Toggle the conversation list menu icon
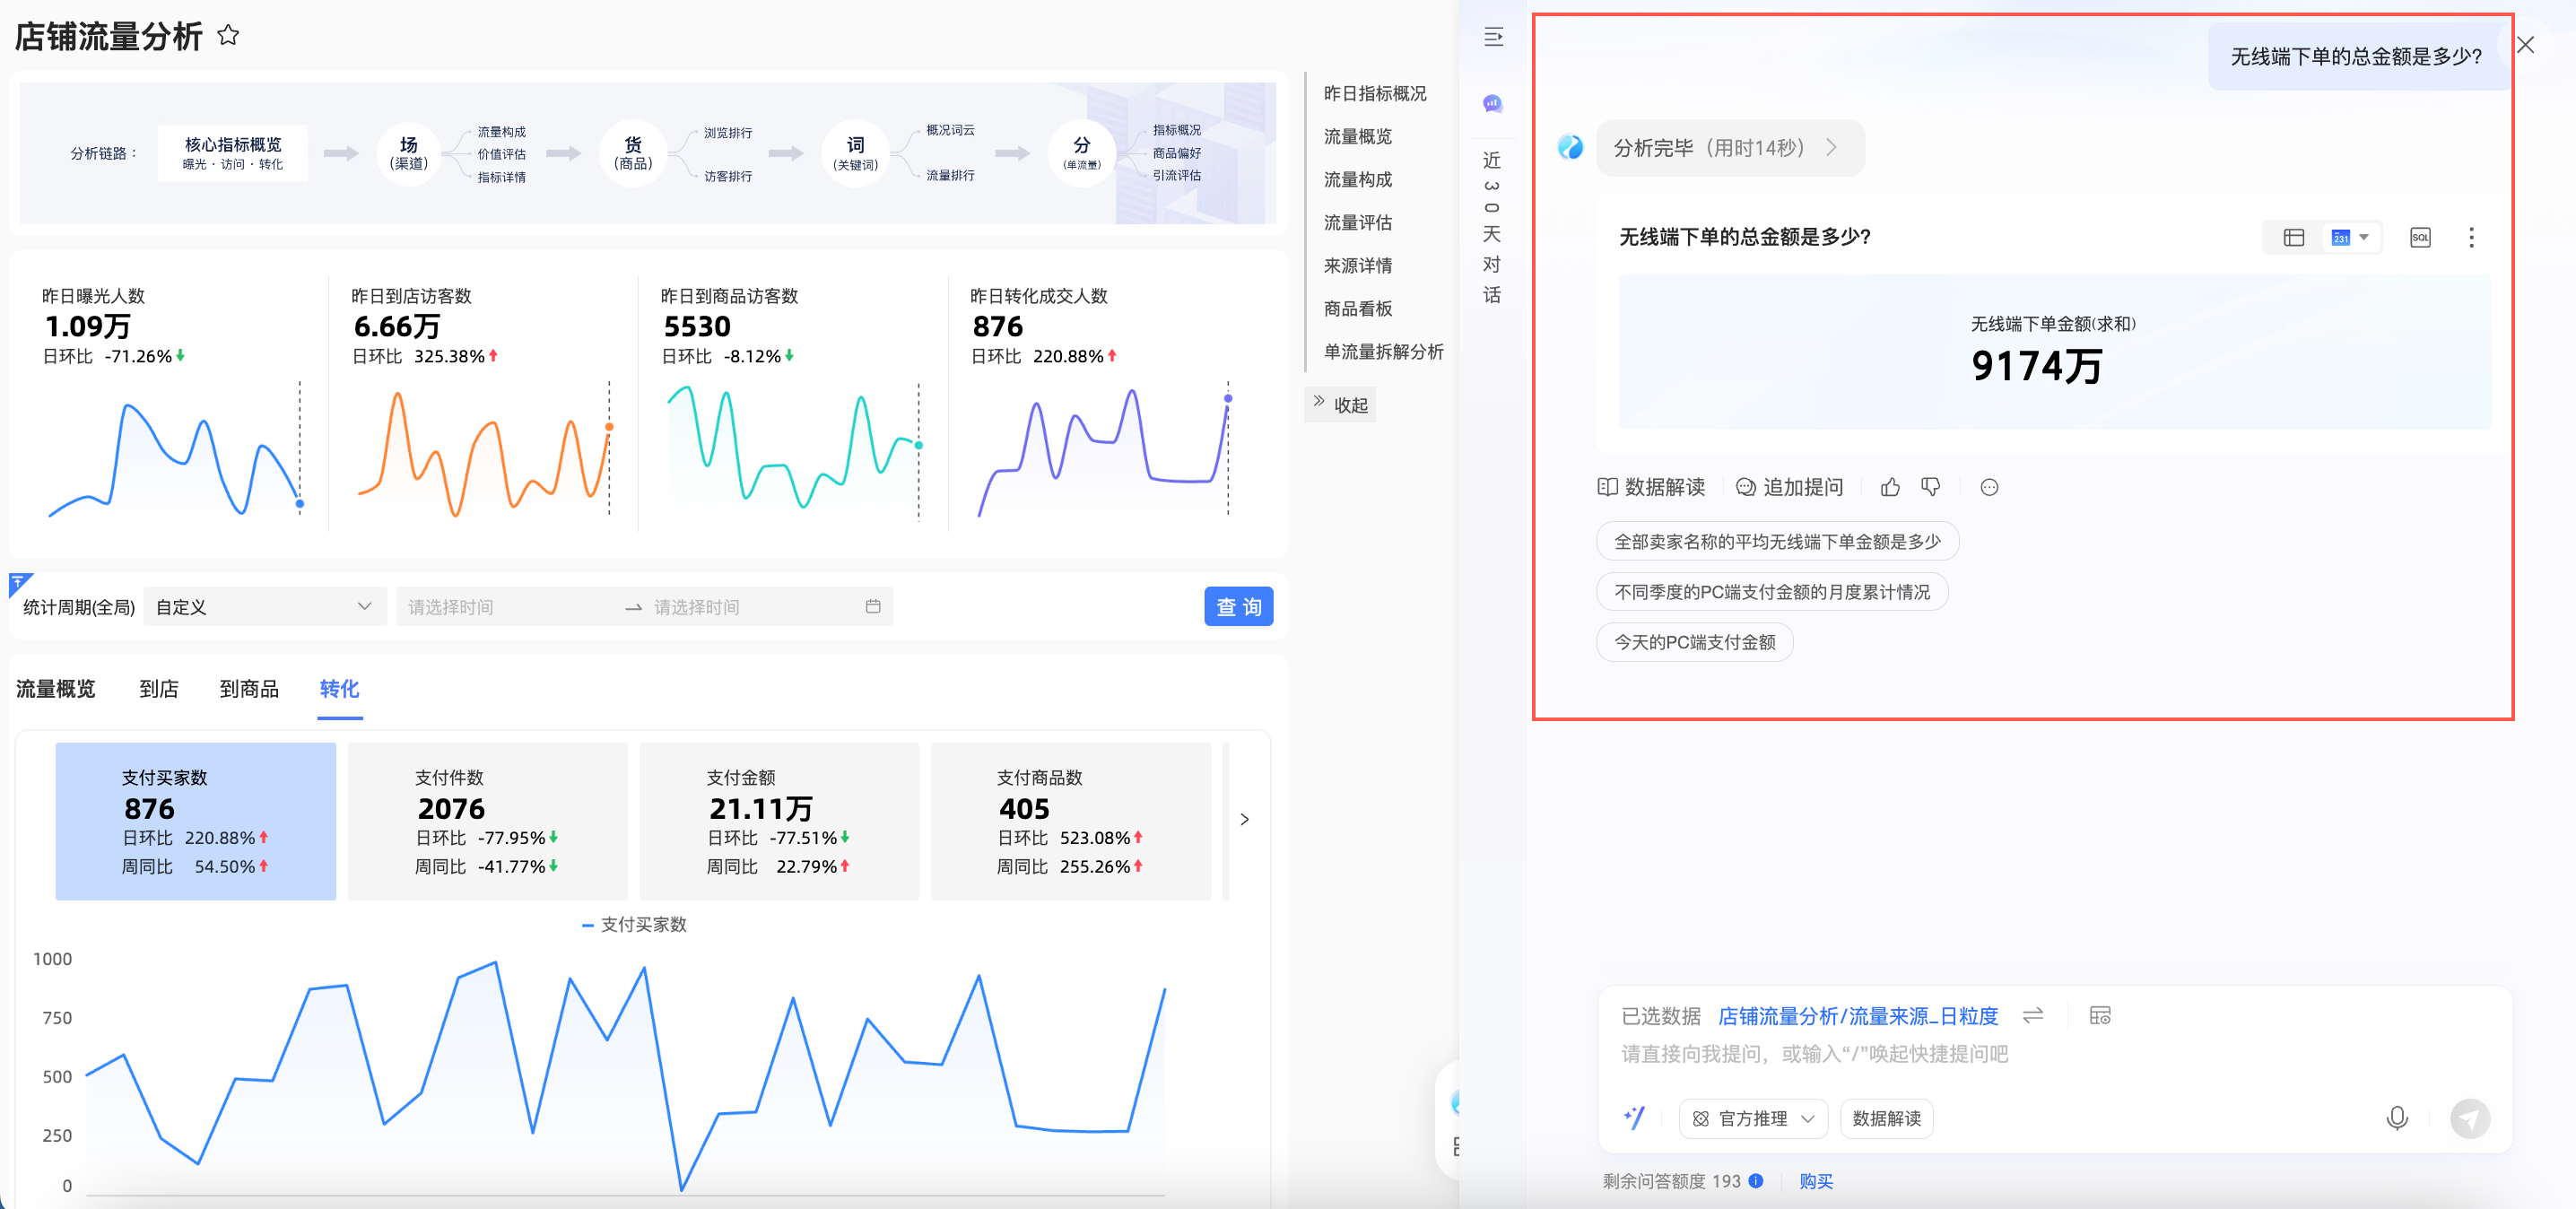This screenshot has height=1209, width=2576. 1493,37
